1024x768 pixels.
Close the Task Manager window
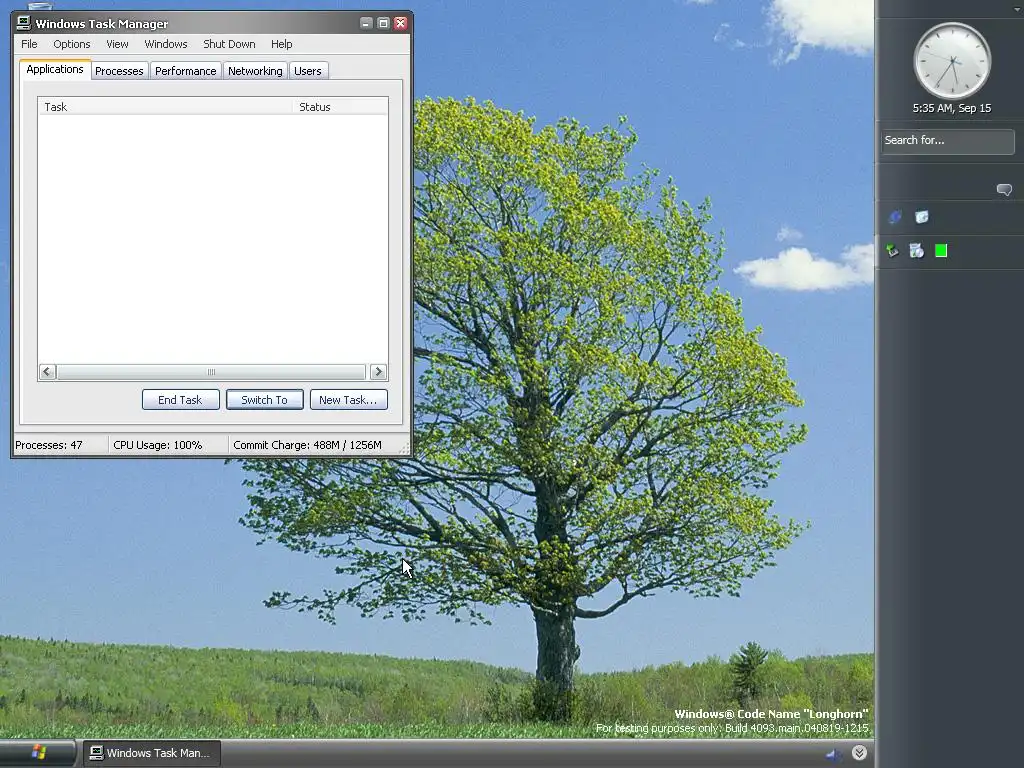(400, 24)
